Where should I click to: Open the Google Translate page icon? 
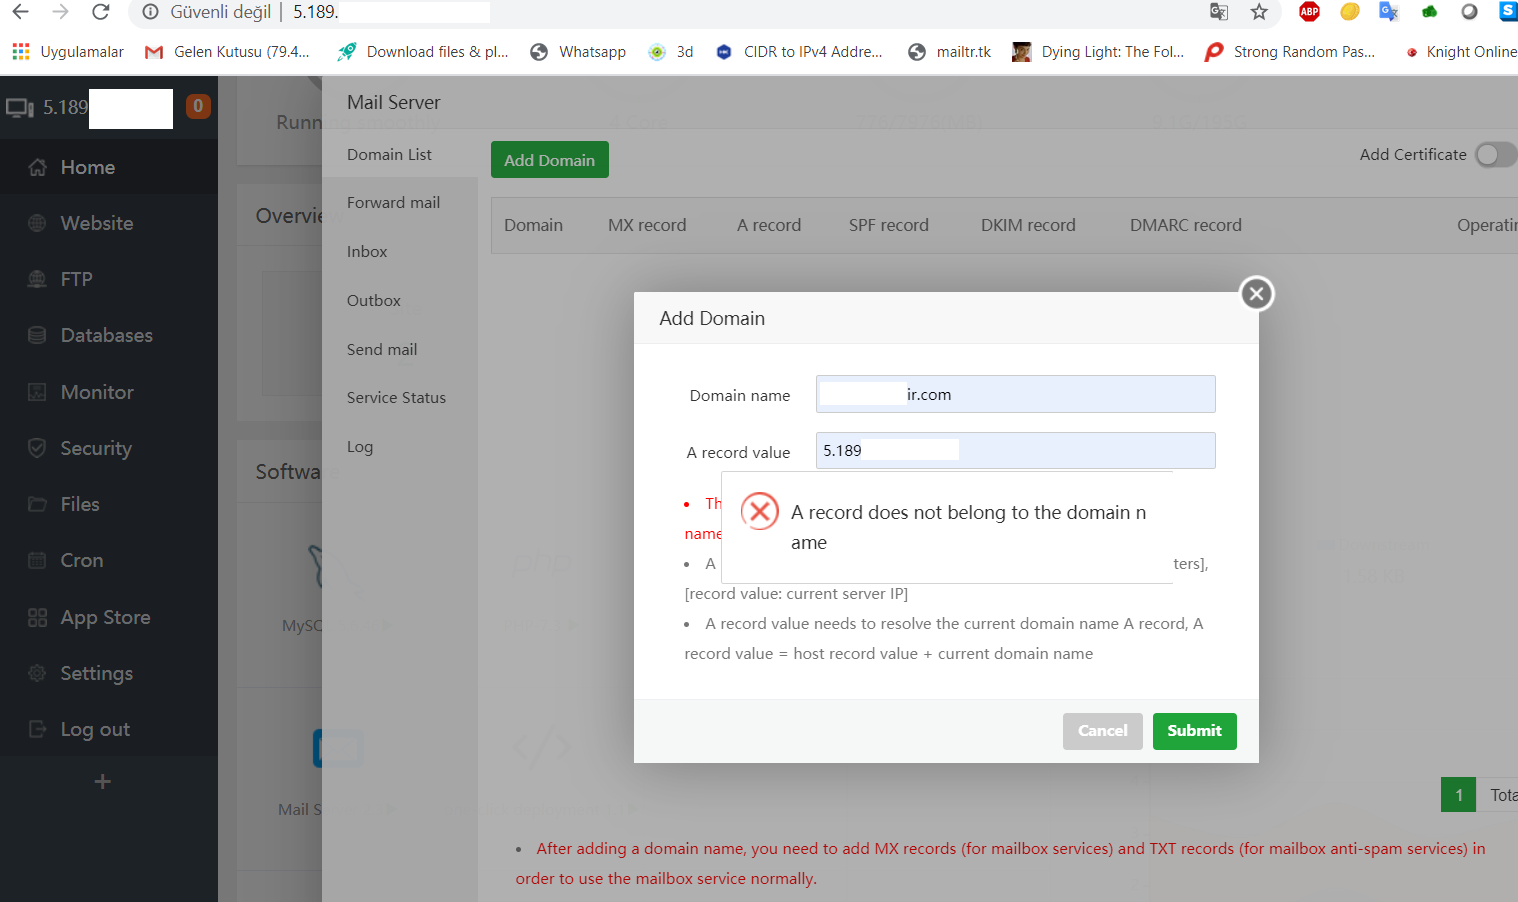point(1219,12)
